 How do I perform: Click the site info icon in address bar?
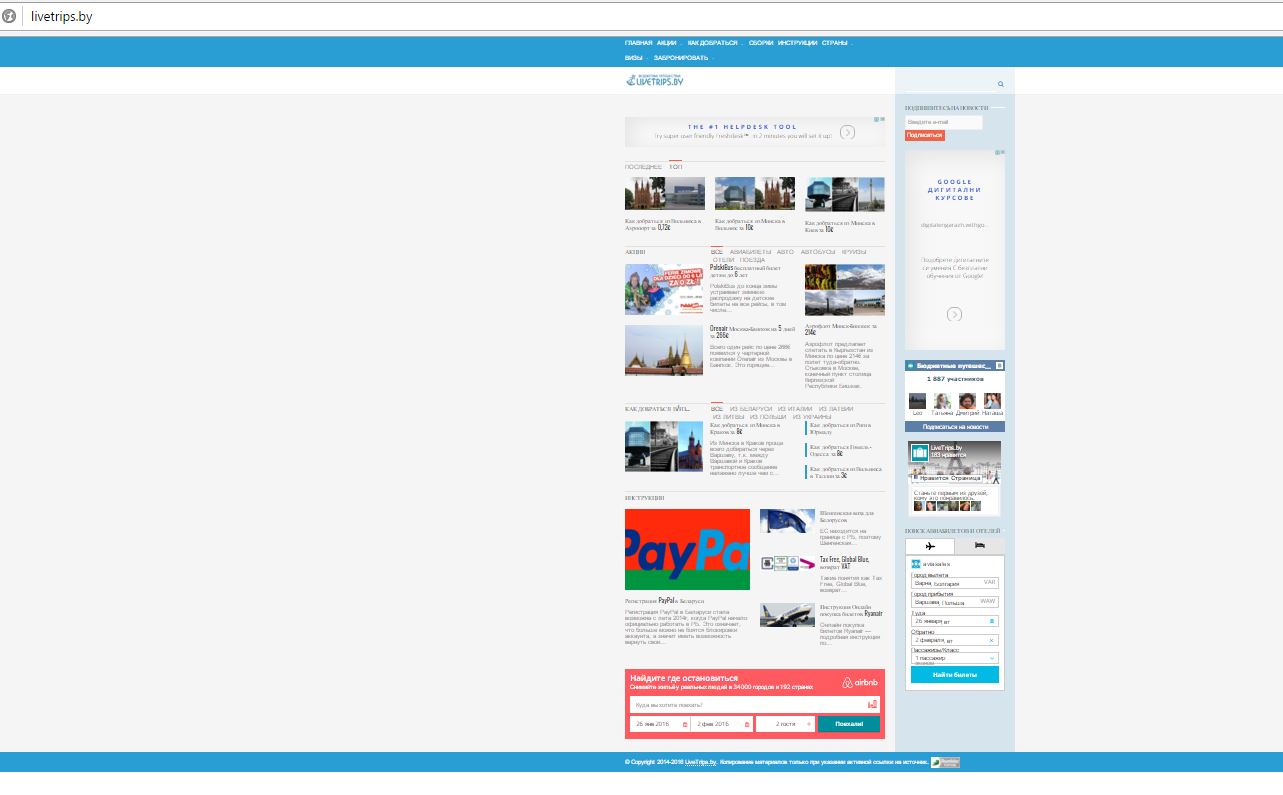pos(9,16)
